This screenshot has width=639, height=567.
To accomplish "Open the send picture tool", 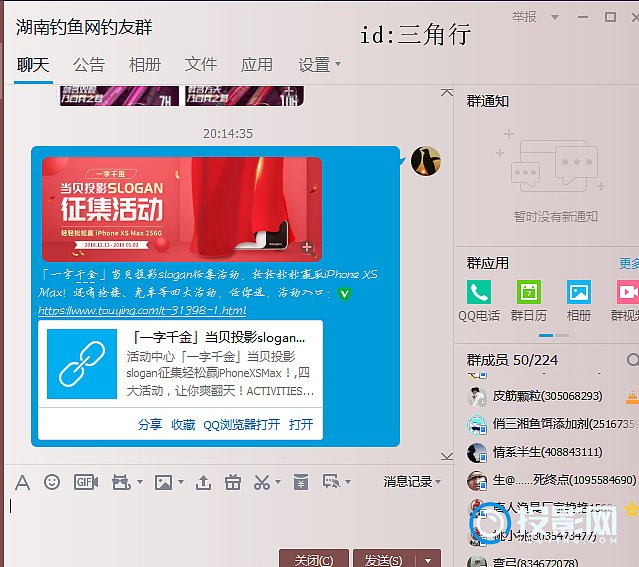I will [163, 483].
